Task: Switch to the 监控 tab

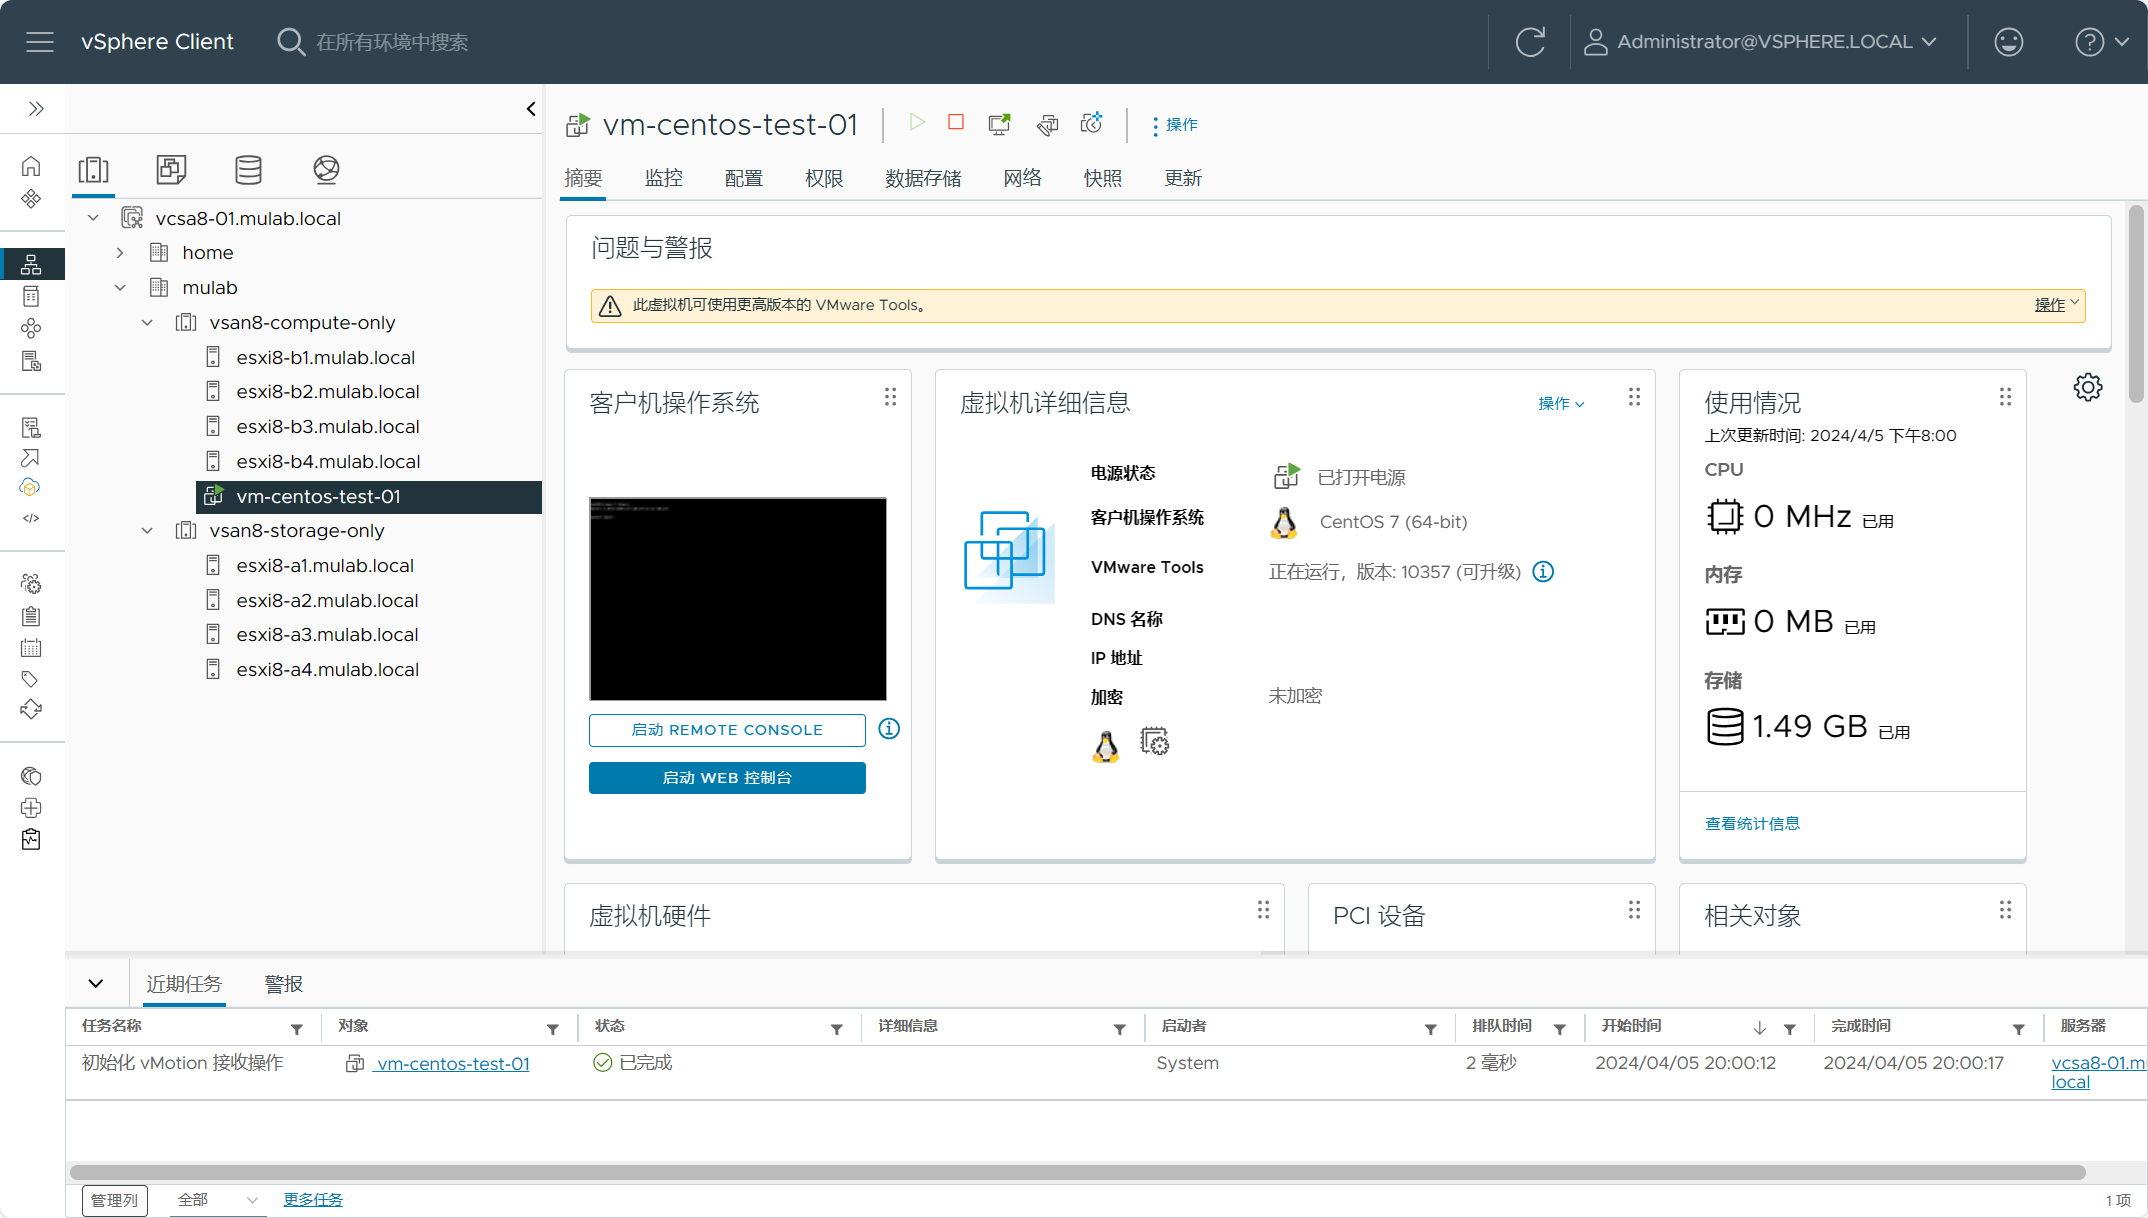Action: click(x=664, y=178)
